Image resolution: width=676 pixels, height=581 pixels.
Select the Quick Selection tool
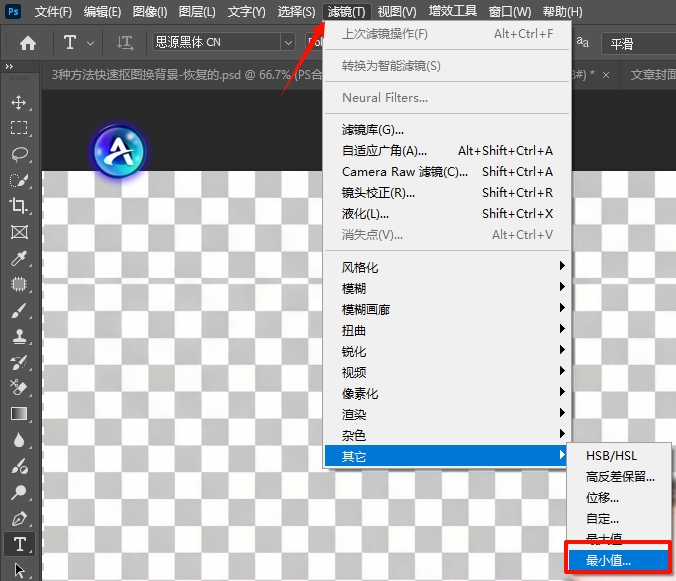(x=19, y=180)
